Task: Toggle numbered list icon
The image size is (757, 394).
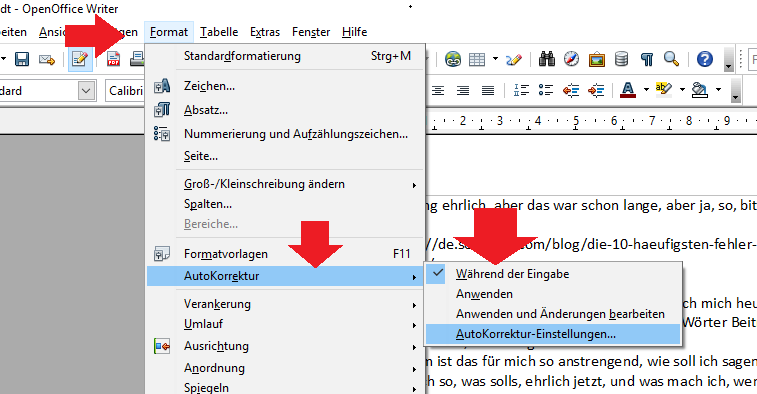Action: click(x=521, y=90)
